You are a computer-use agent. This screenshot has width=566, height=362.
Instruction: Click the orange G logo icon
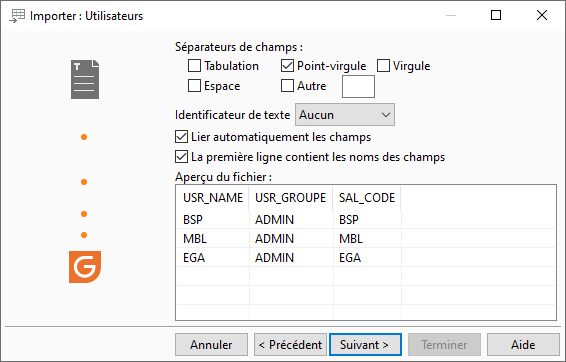click(x=85, y=267)
